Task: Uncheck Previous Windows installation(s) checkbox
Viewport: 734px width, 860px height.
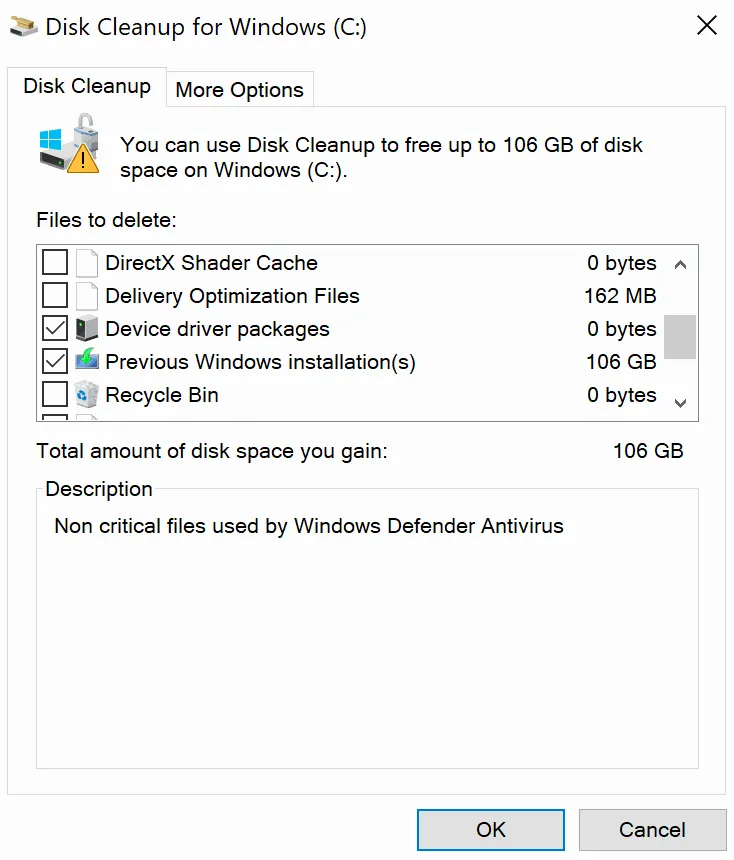Action: point(55,361)
